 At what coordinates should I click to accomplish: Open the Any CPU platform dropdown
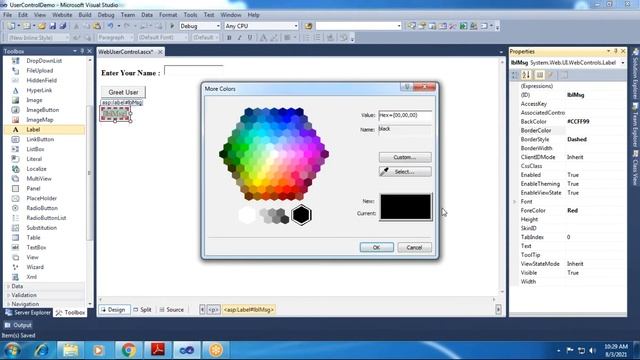296,26
